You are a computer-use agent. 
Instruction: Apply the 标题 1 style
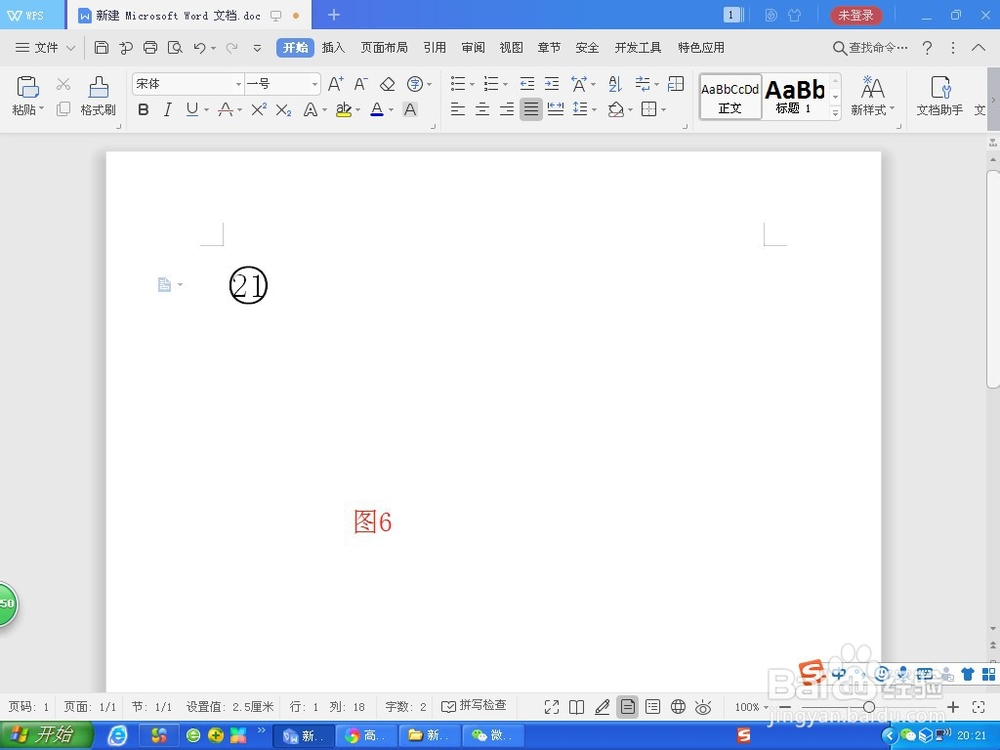click(796, 95)
